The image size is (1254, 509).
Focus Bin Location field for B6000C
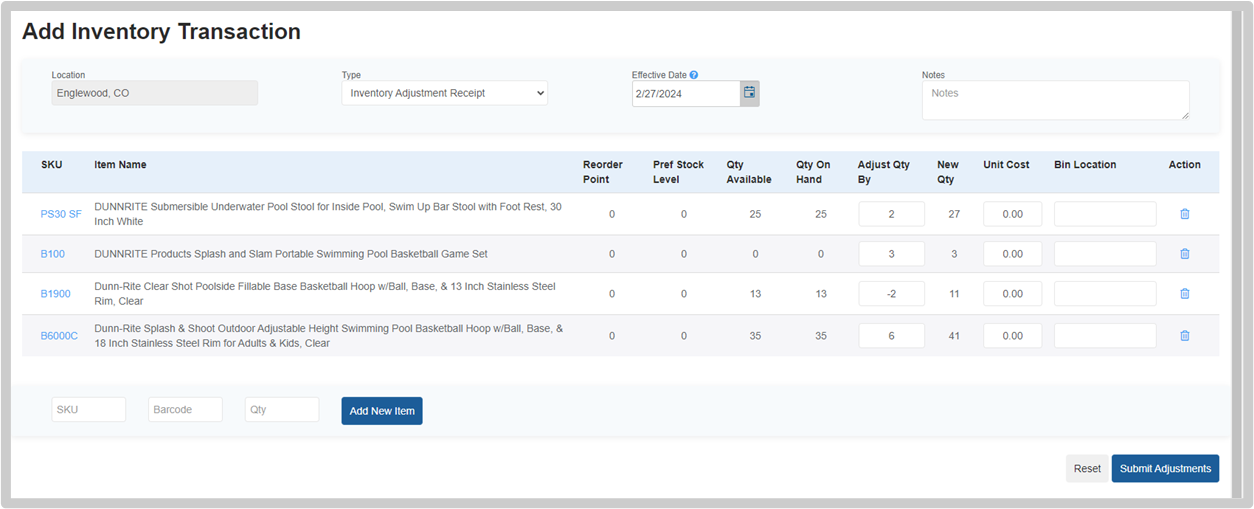1105,336
